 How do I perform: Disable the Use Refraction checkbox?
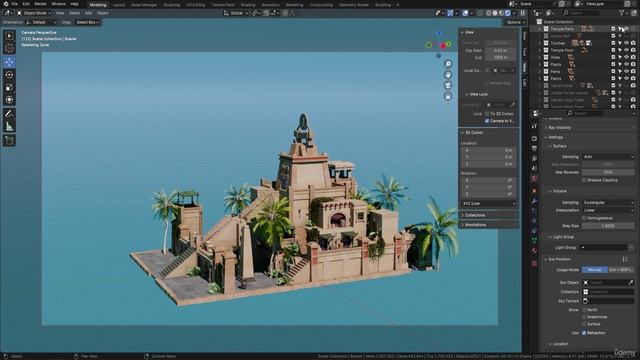click(x=584, y=333)
